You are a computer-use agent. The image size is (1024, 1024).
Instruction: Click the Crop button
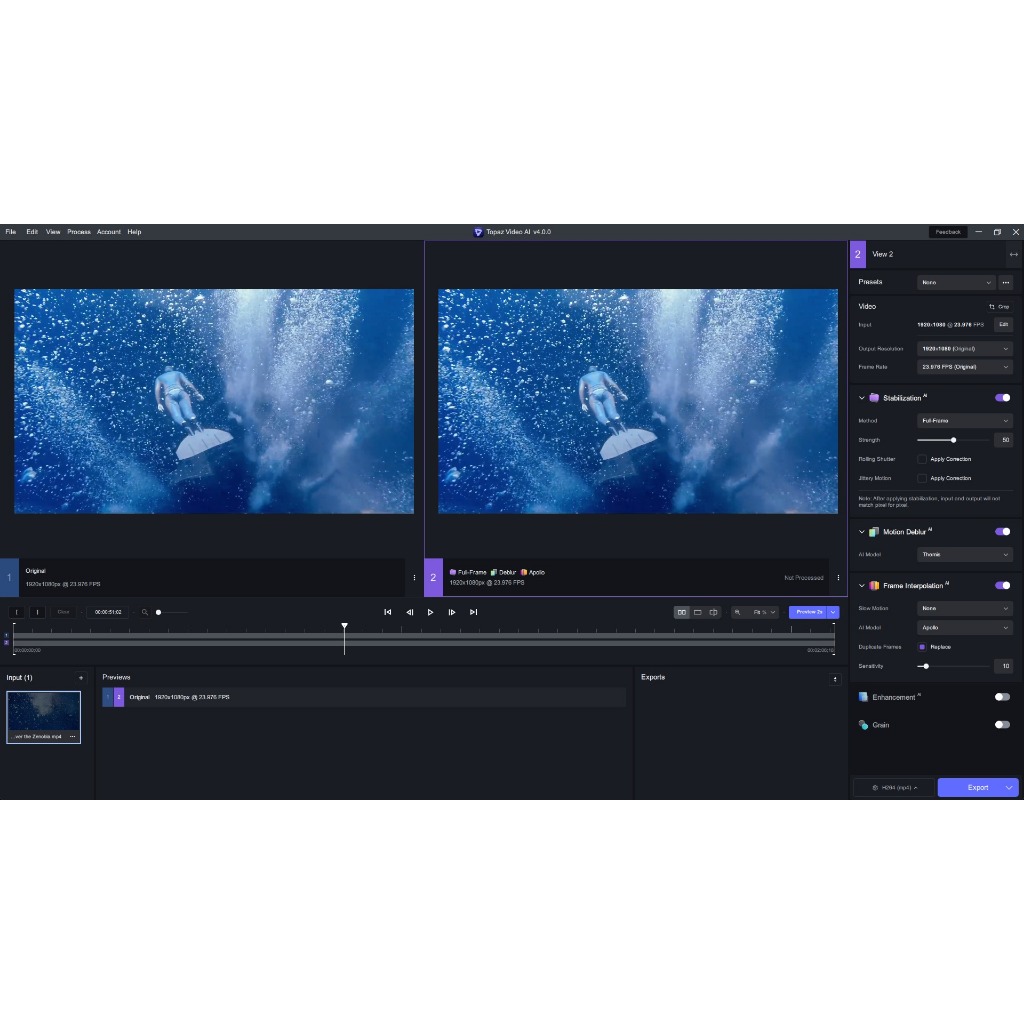pyautogui.click(x=999, y=306)
